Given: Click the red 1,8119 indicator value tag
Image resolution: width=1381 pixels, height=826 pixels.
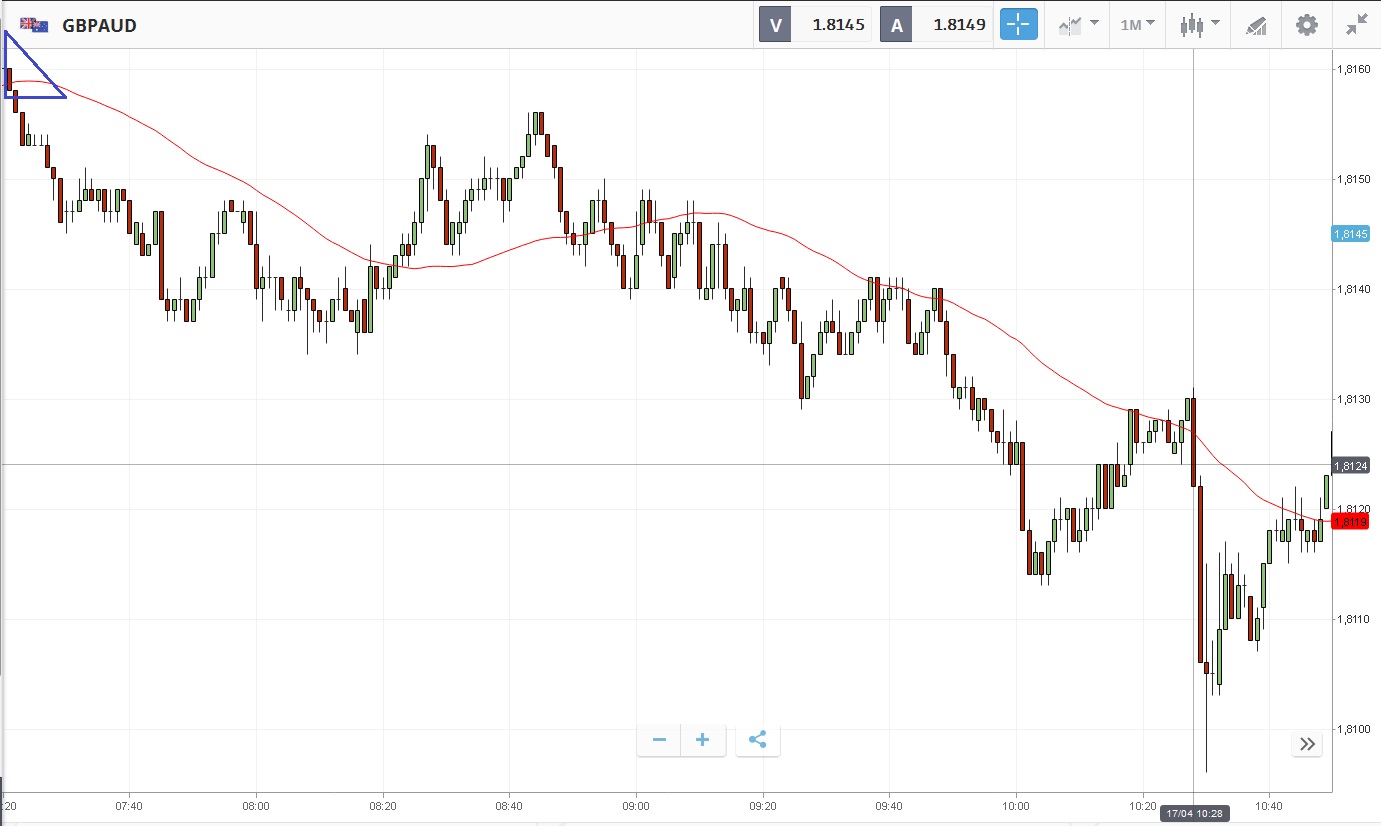Looking at the screenshot, I should point(1350,521).
